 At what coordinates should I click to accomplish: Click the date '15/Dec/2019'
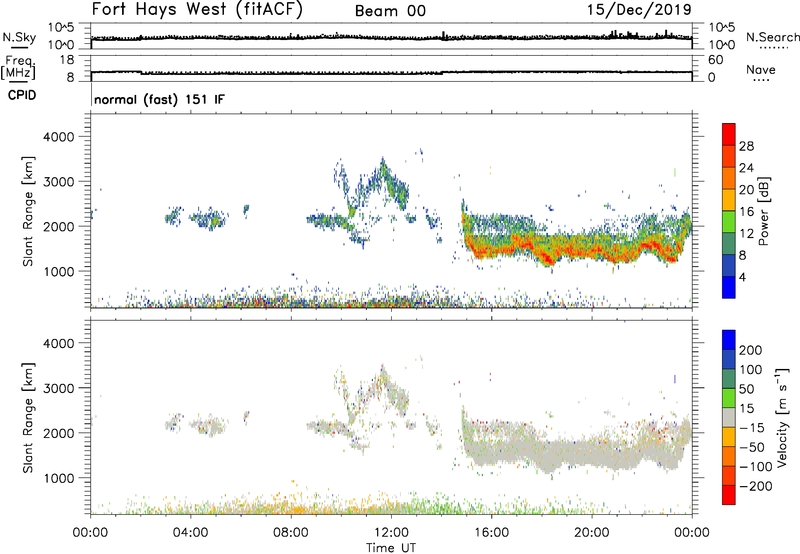tap(640, 9)
